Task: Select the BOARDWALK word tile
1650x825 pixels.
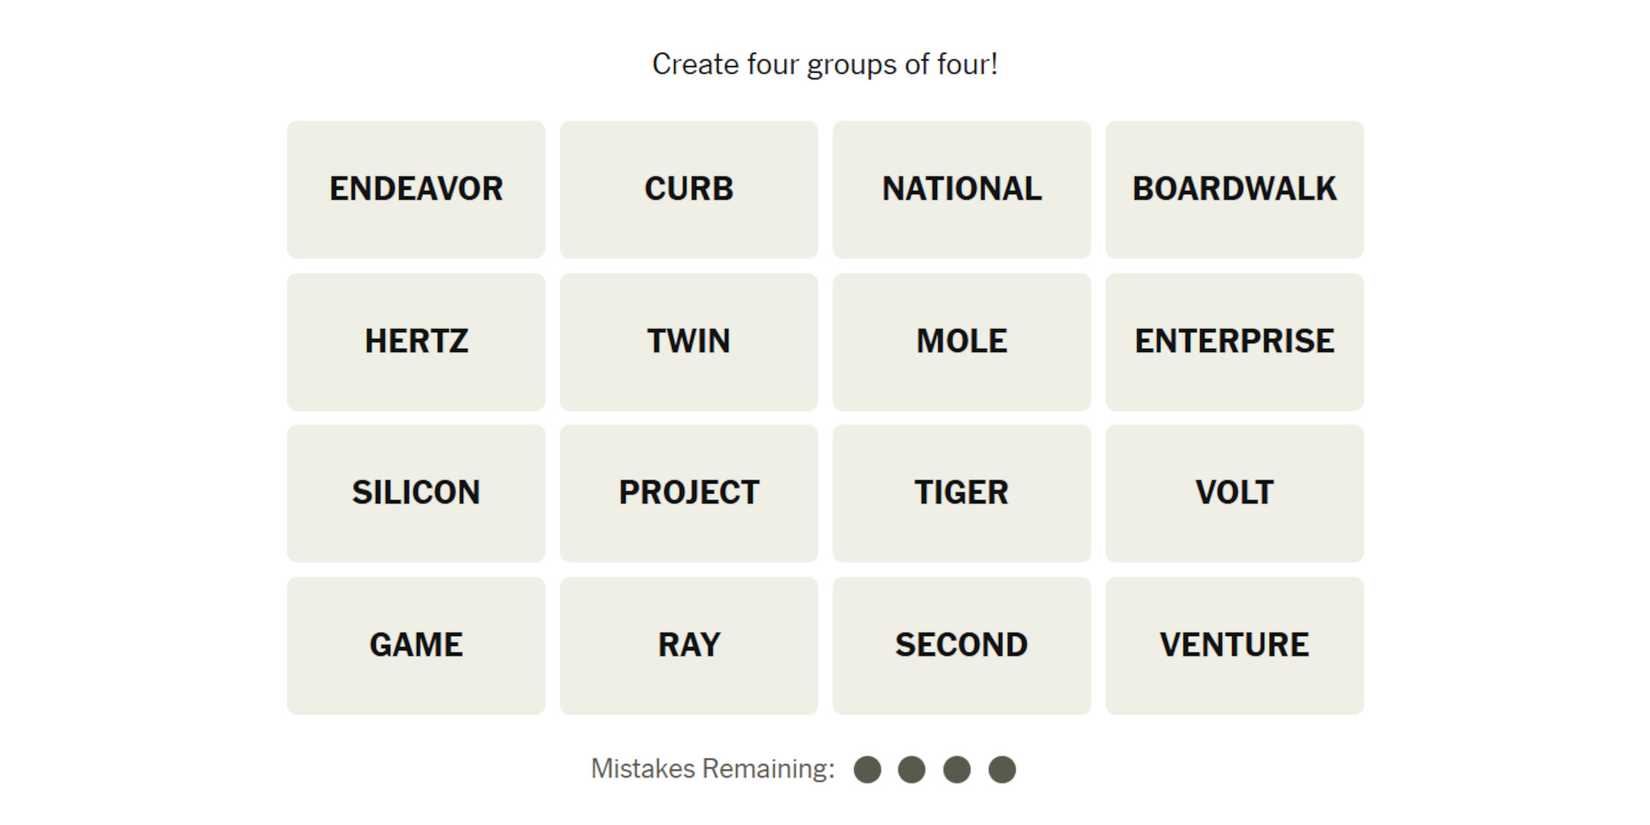Action: pyautogui.click(x=1234, y=189)
